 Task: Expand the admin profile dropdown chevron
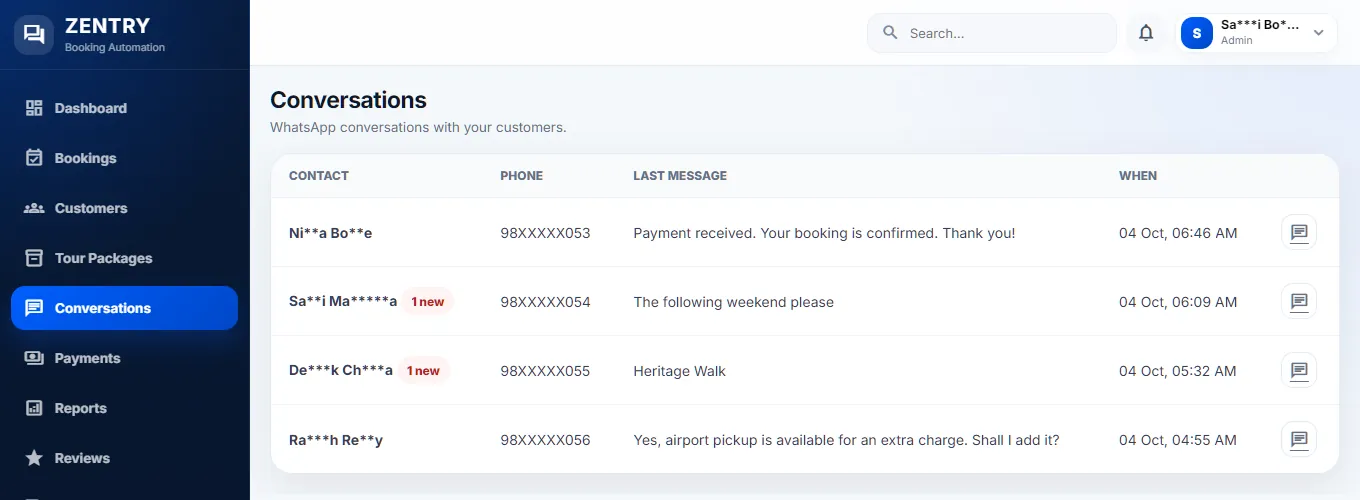[x=1318, y=33]
